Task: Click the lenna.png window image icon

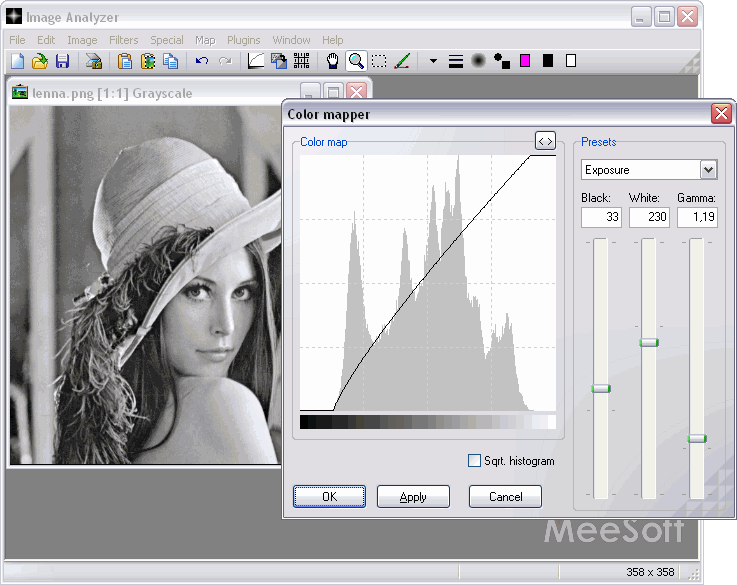Action: tap(20, 92)
